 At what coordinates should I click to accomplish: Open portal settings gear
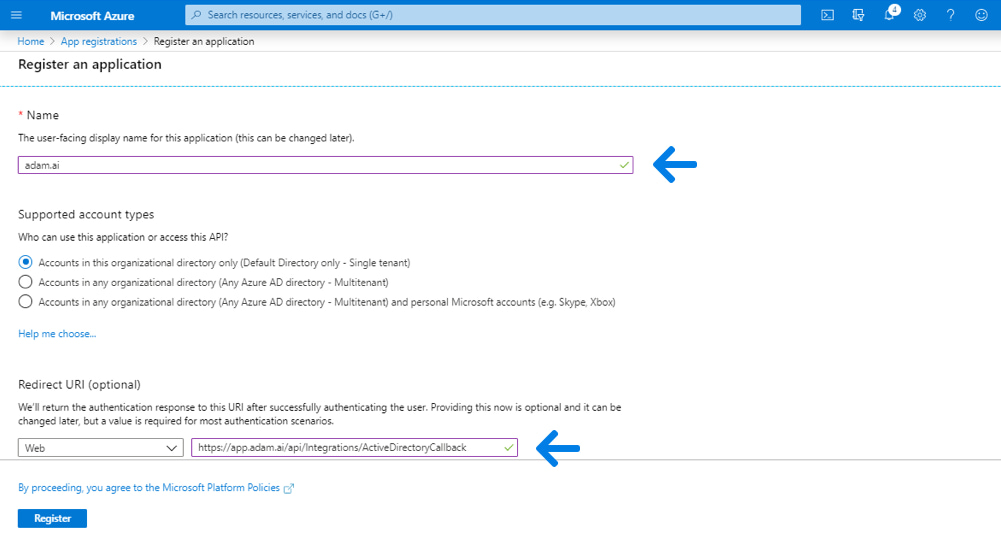[x=919, y=15]
